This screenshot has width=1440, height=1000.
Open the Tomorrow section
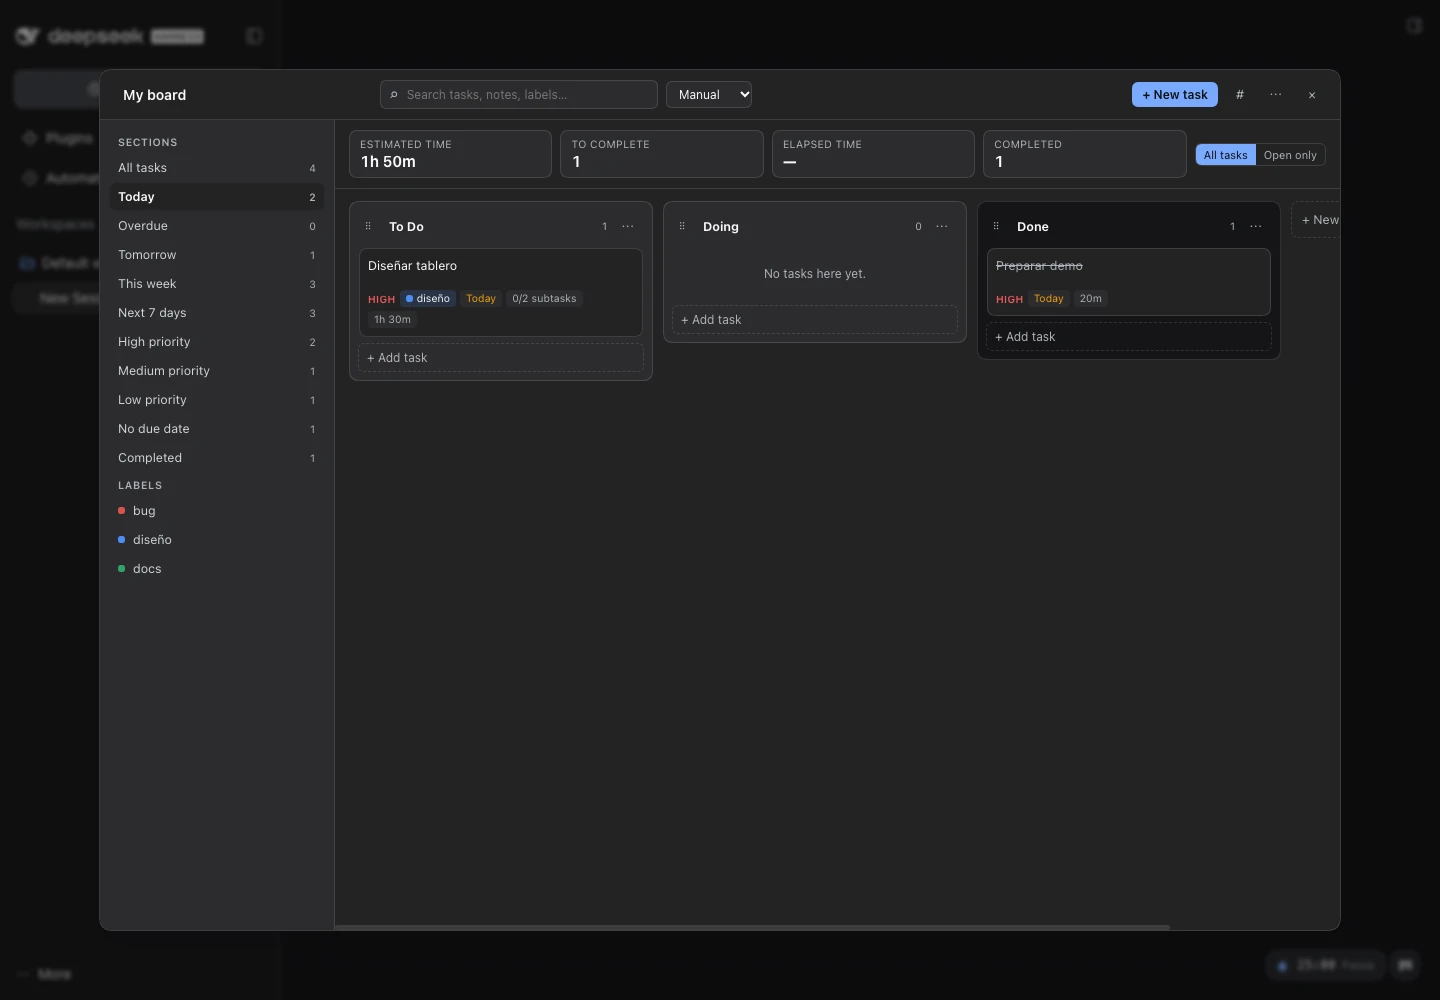(217, 255)
